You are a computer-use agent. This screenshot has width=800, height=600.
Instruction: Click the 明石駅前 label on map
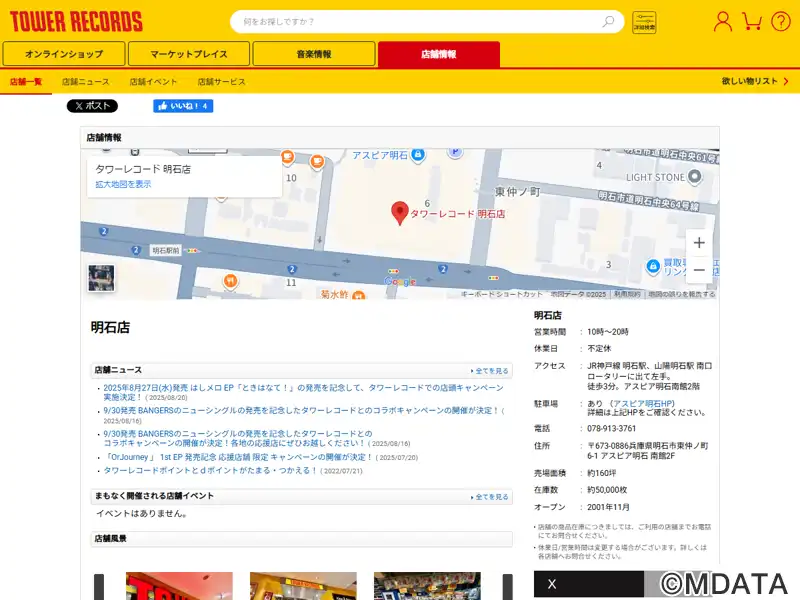coord(166,251)
